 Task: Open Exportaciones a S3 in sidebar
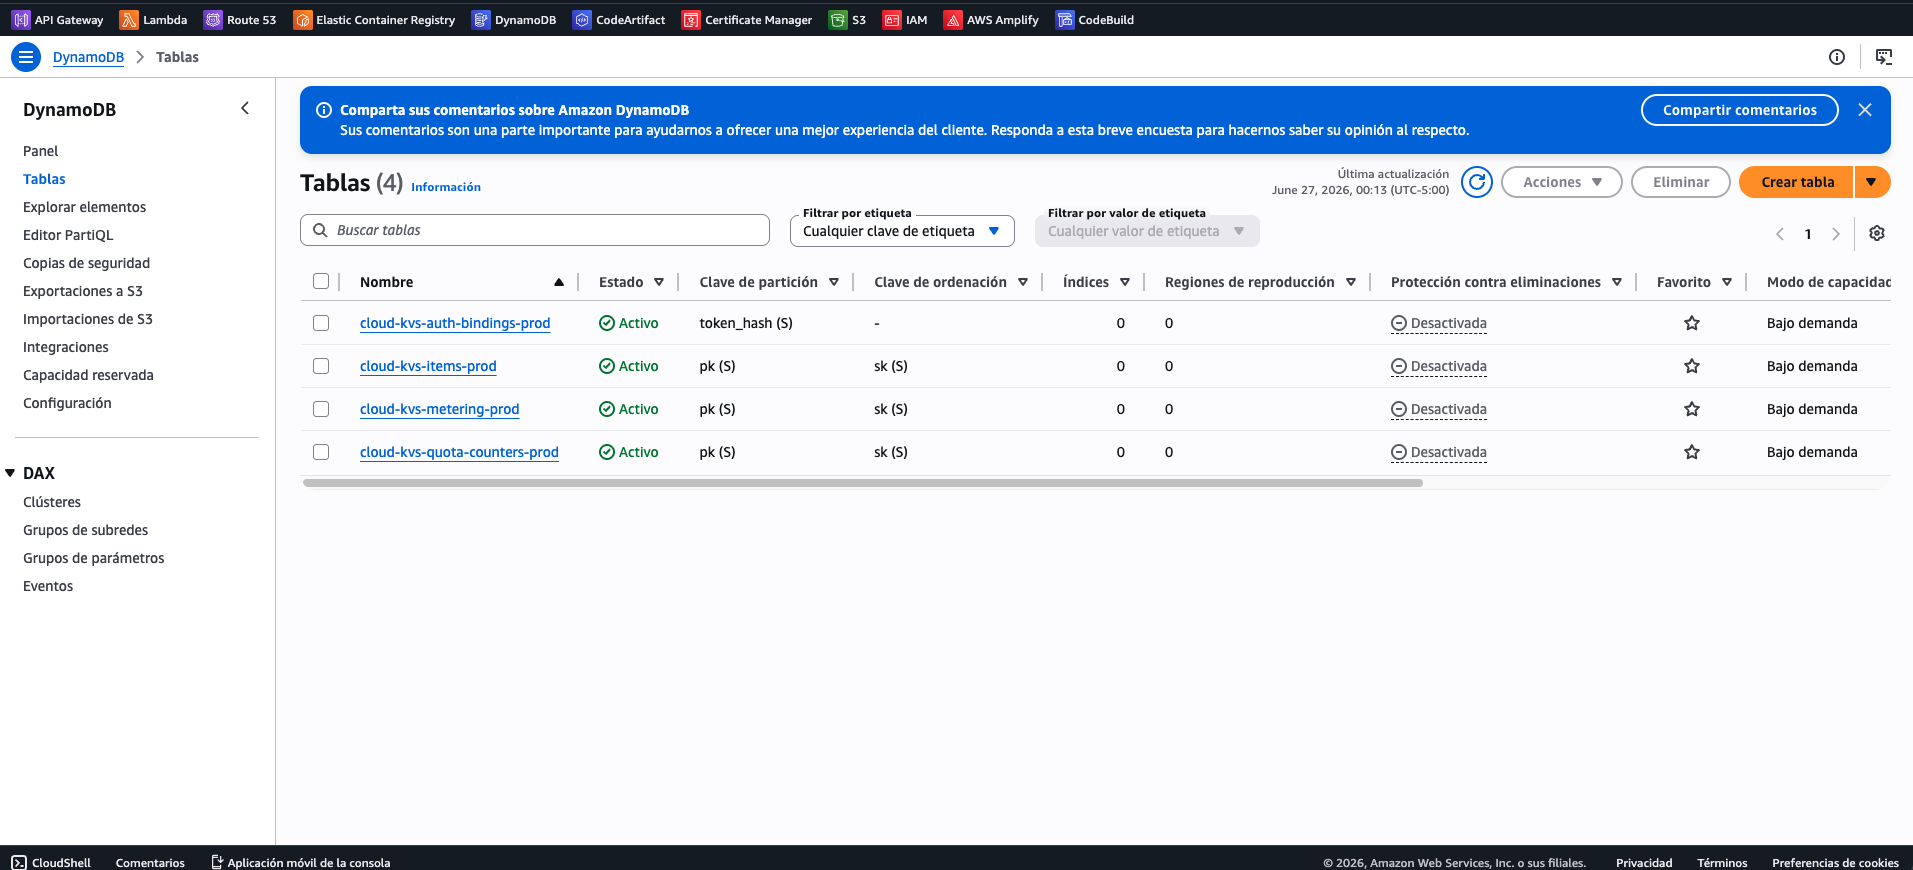tap(83, 291)
